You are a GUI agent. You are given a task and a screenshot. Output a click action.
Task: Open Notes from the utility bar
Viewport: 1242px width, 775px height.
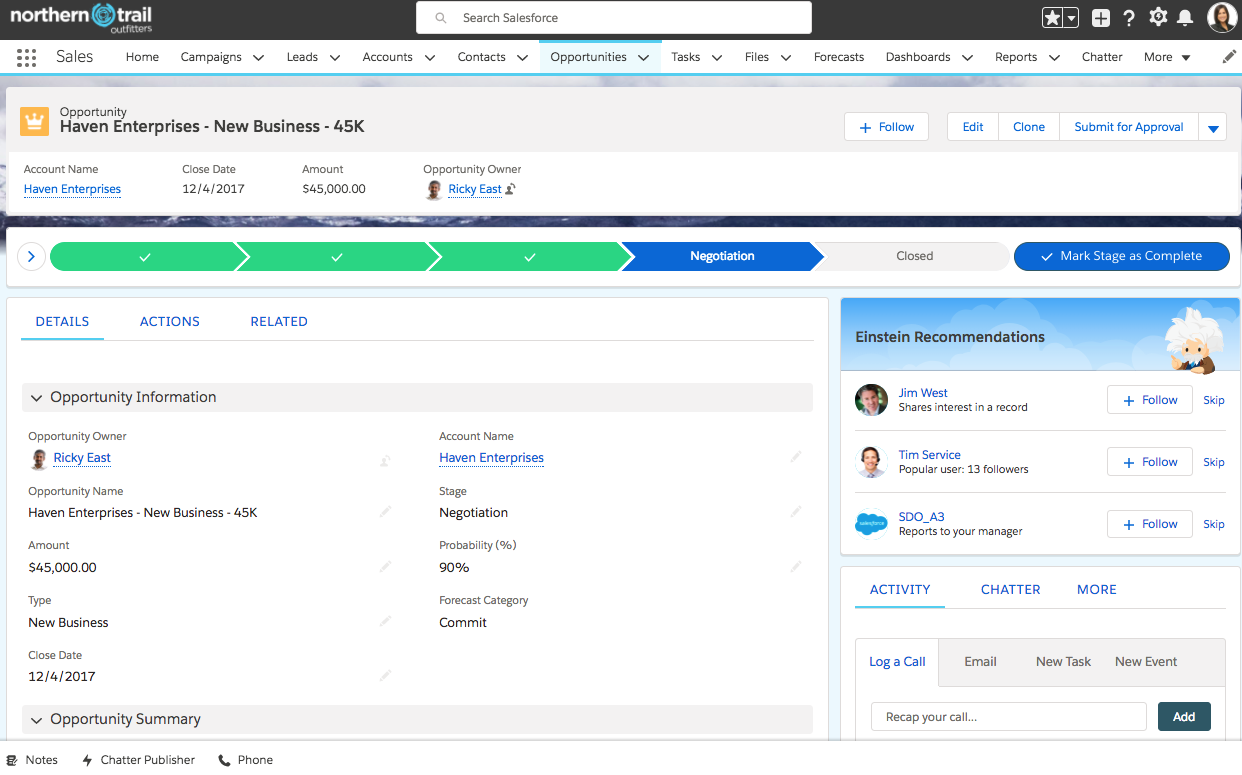32,760
